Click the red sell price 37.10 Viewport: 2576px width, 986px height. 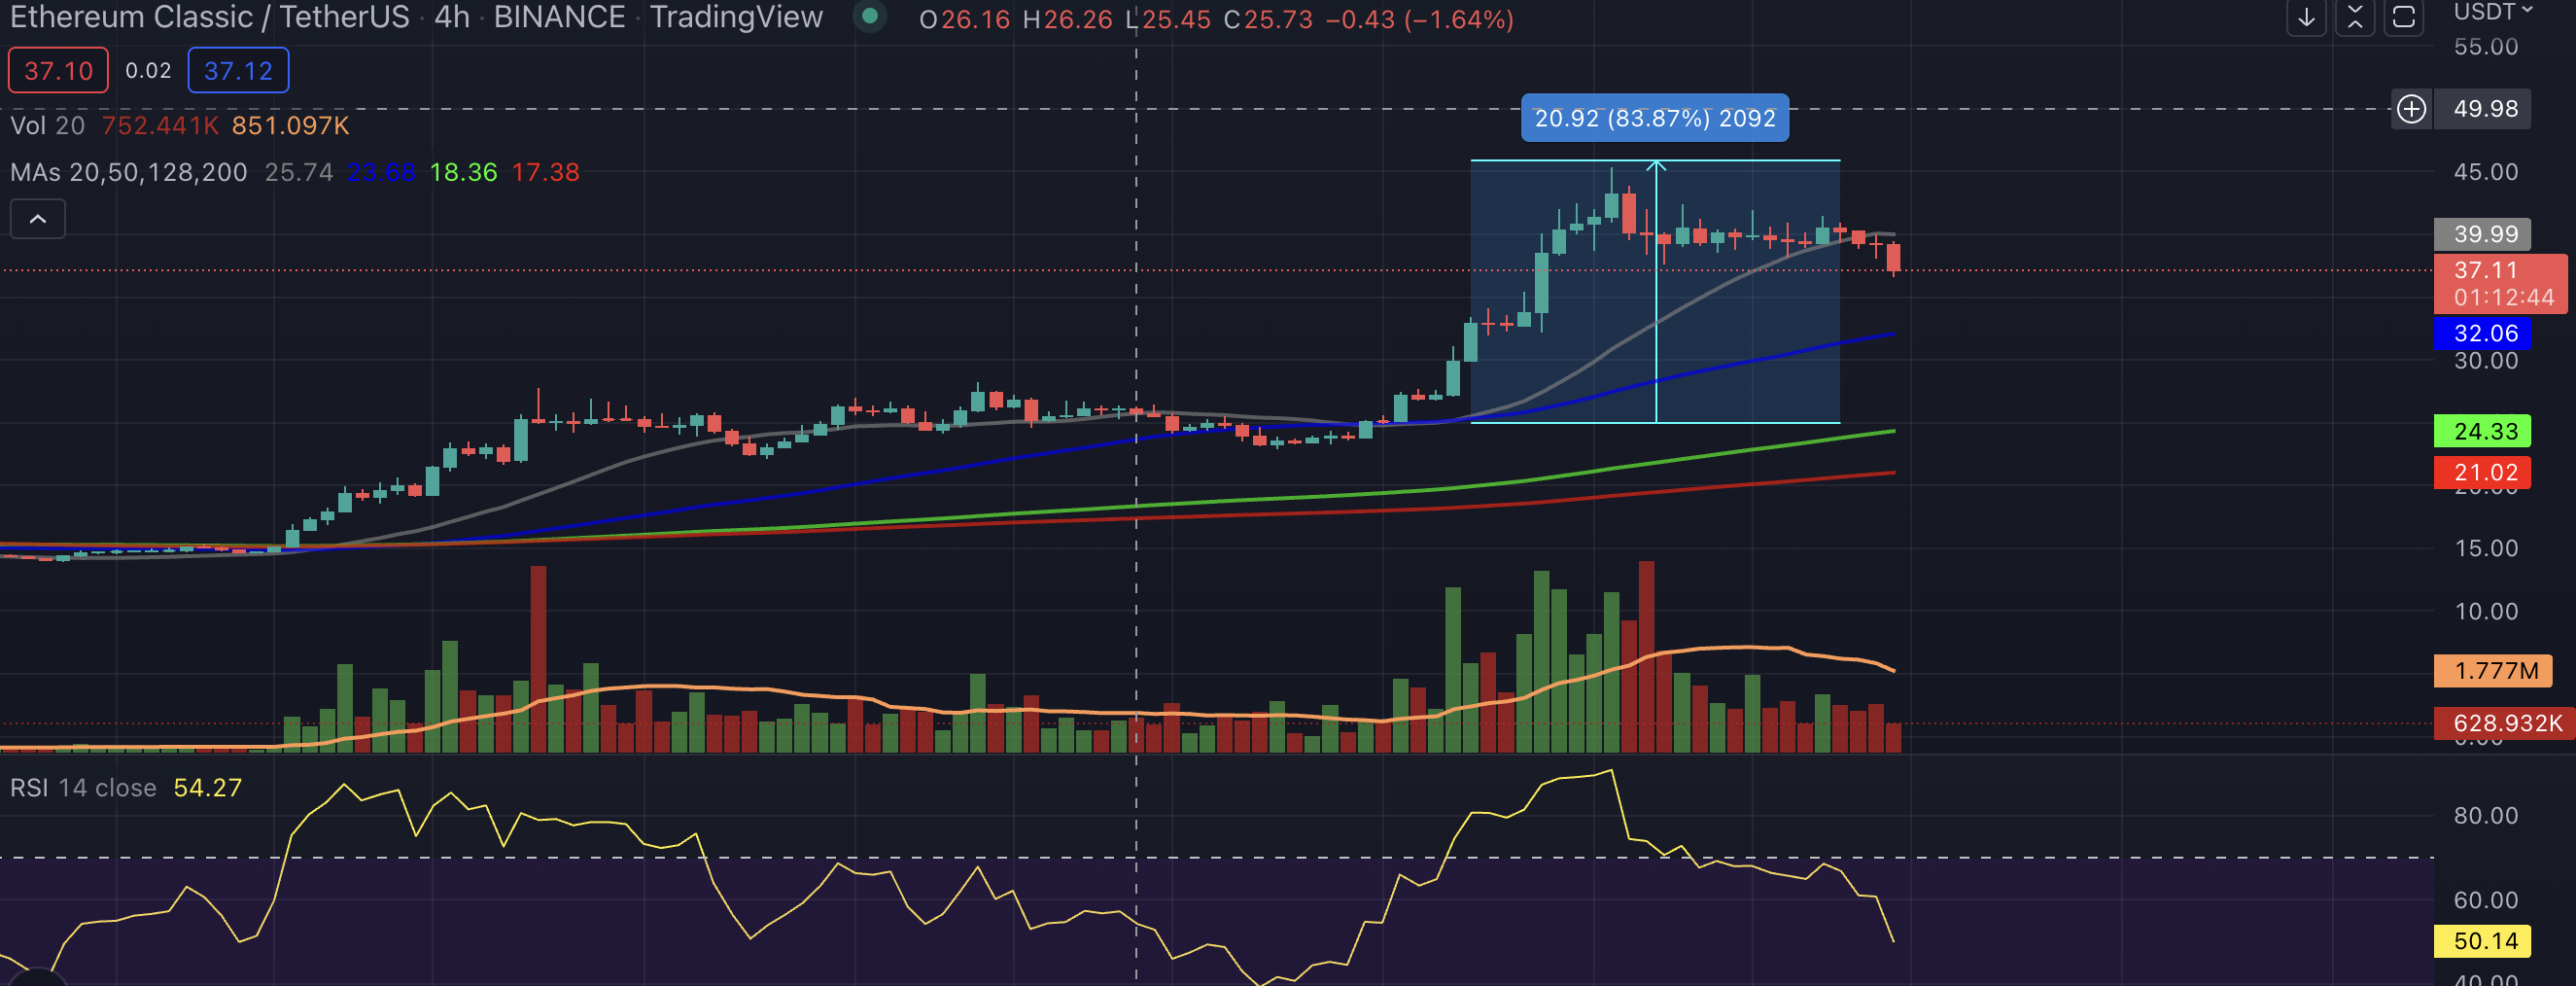coord(58,70)
